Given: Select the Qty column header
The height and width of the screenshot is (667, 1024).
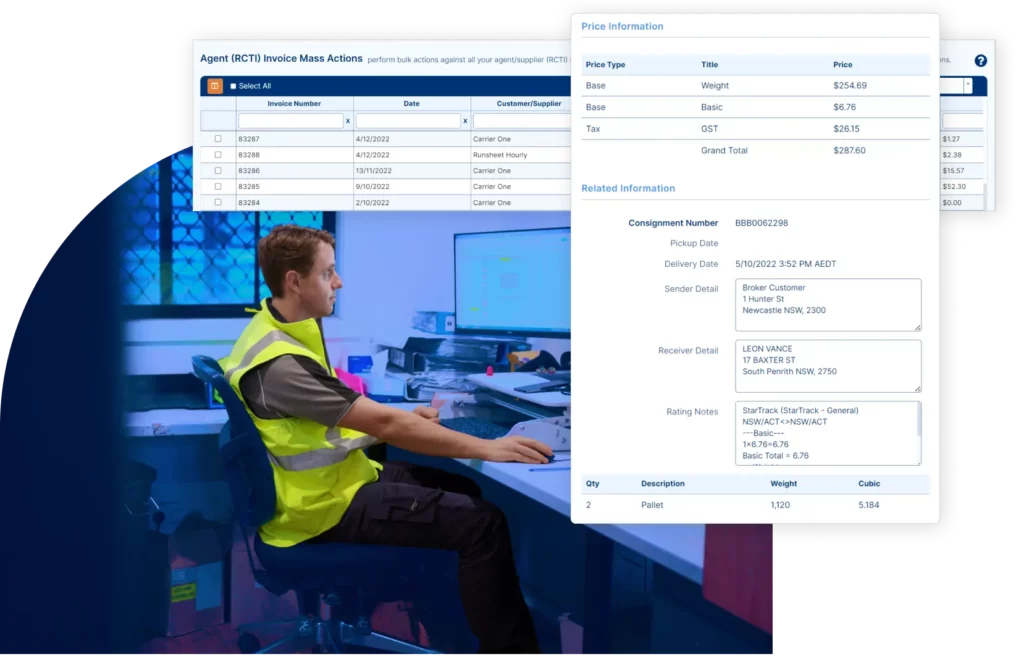Looking at the screenshot, I should pyautogui.click(x=592, y=484).
